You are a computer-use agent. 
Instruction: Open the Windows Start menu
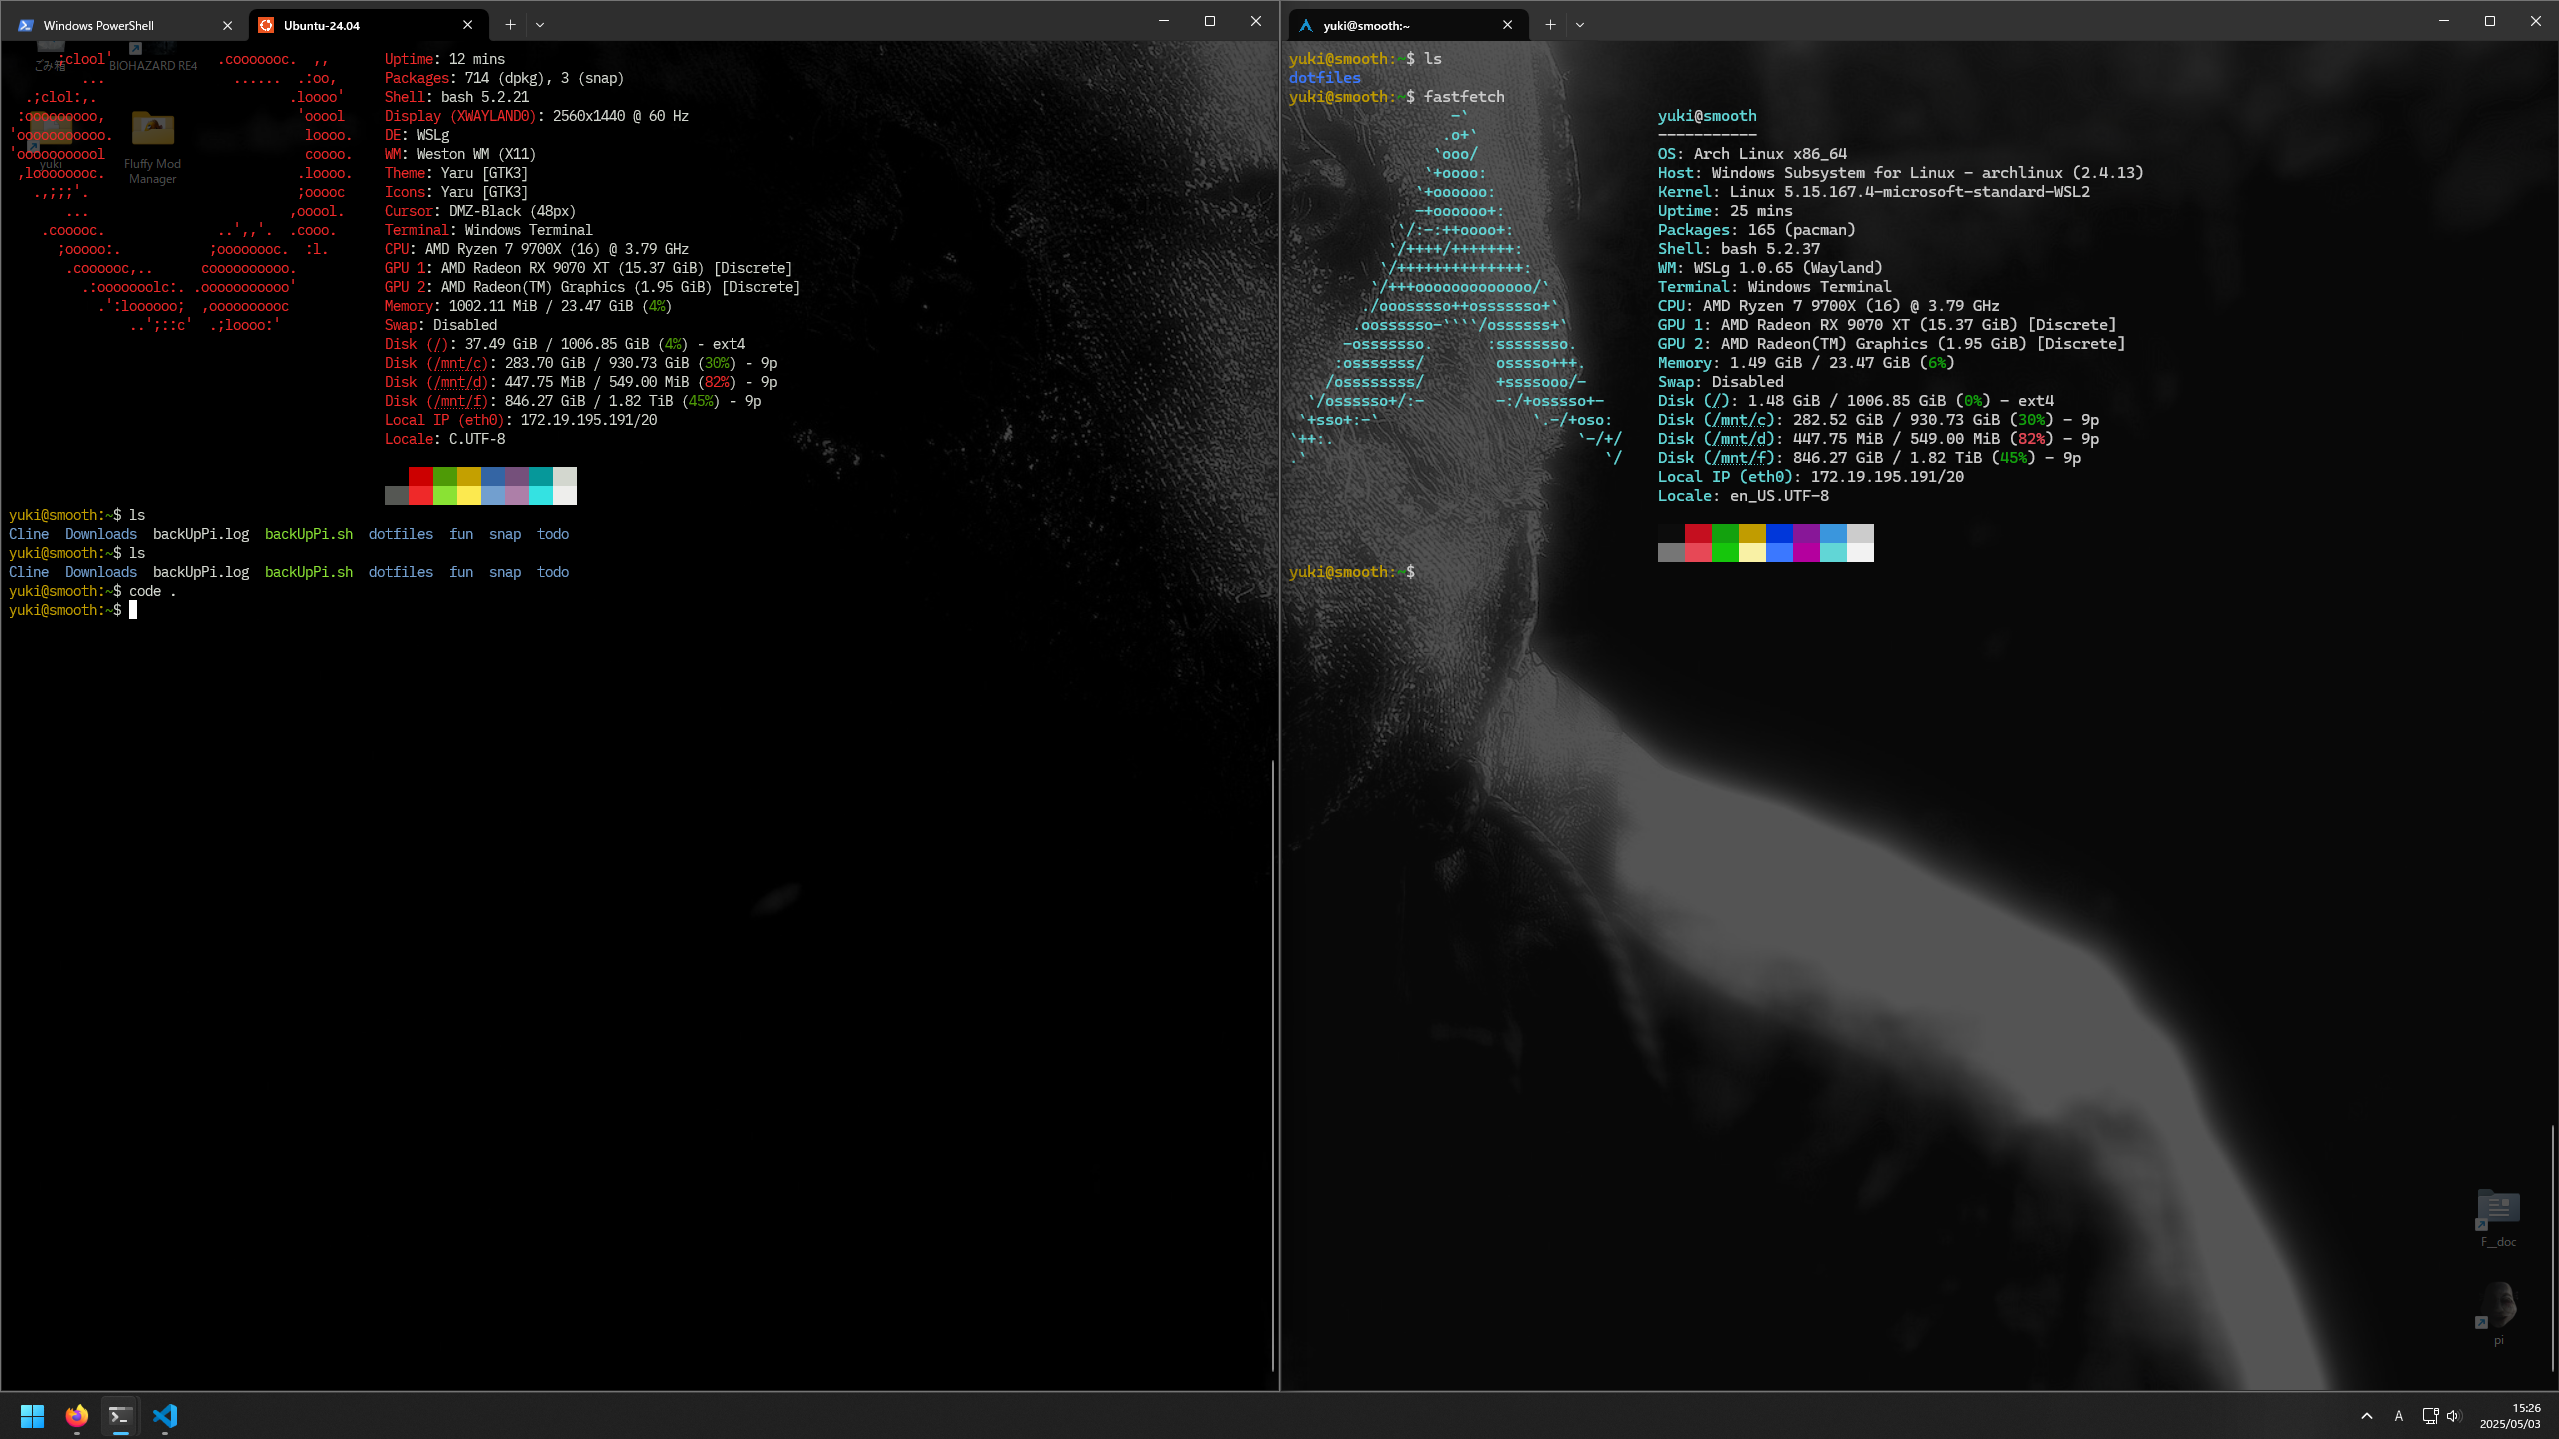coord(32,1416)
